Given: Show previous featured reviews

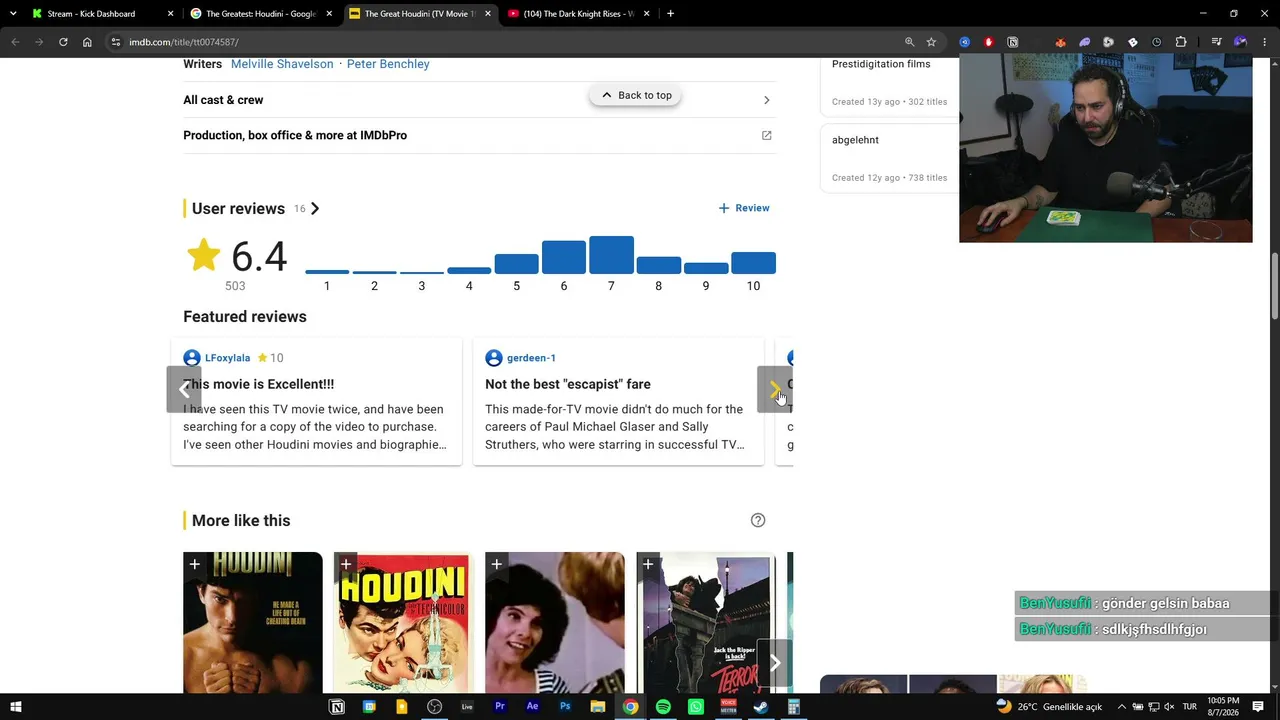Looking at the screenshot, I should [184, 390].
